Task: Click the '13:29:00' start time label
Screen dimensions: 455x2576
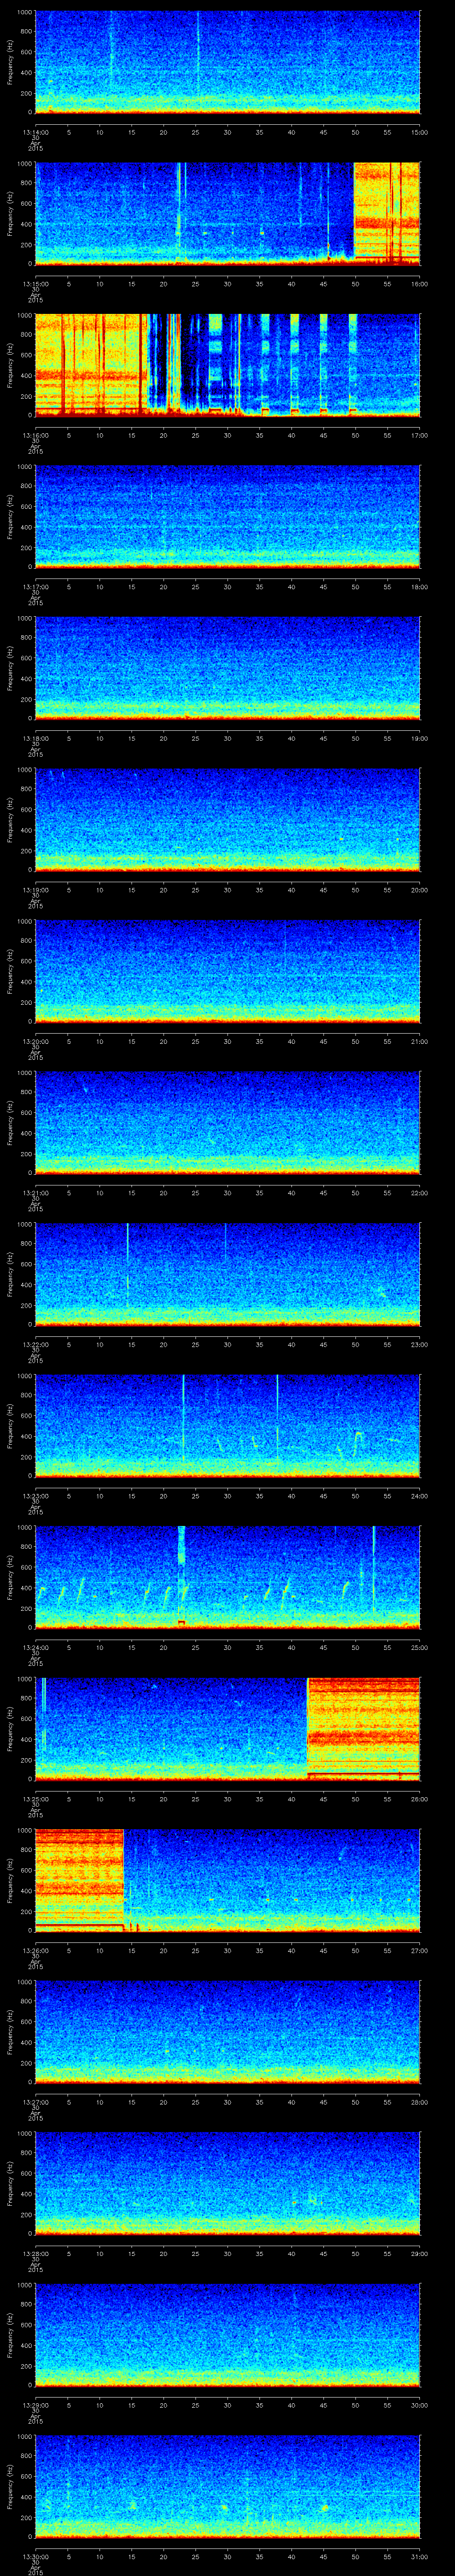Action: pos(35,2404)
